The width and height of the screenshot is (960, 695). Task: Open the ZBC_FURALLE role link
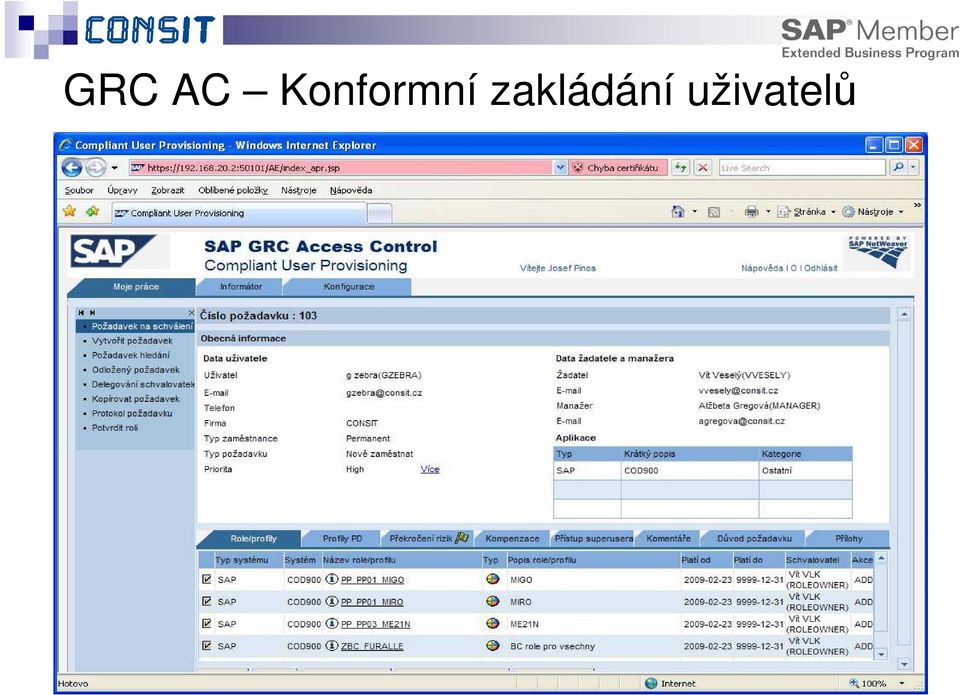(372, 646)
